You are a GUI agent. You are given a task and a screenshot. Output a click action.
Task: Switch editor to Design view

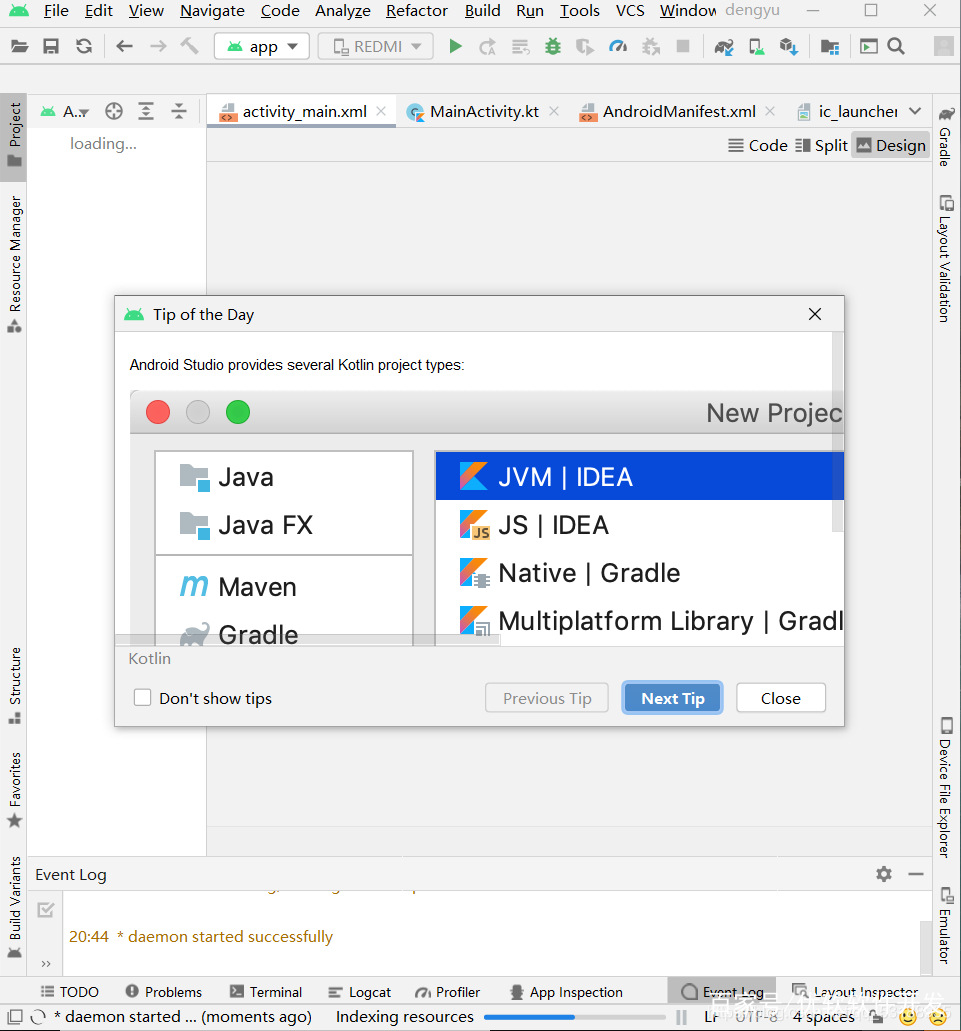[x=891, y=145]
